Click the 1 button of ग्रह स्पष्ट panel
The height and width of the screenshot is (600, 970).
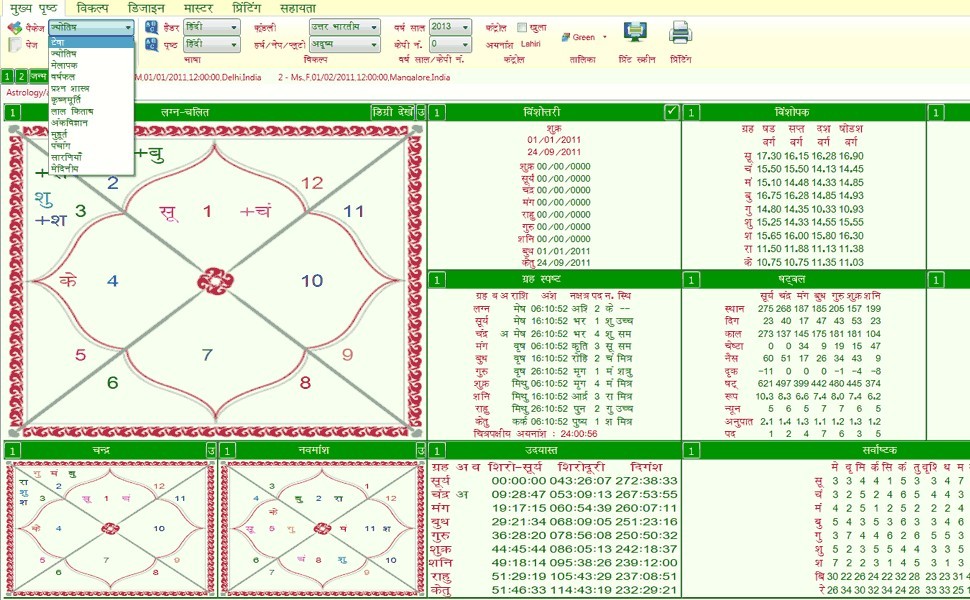point(437,280)
